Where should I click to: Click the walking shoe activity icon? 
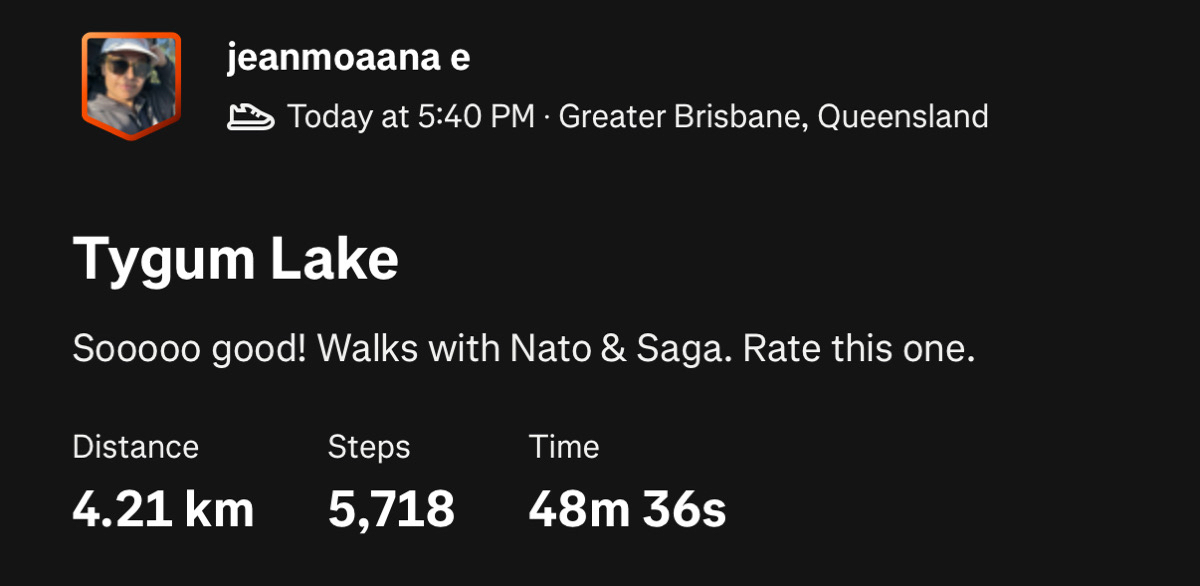click(251, 117)
